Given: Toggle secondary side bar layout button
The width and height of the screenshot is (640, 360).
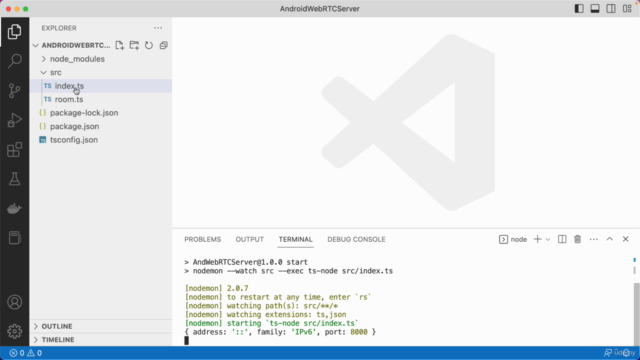Looking at the screenshot, I should coord(611,9).
